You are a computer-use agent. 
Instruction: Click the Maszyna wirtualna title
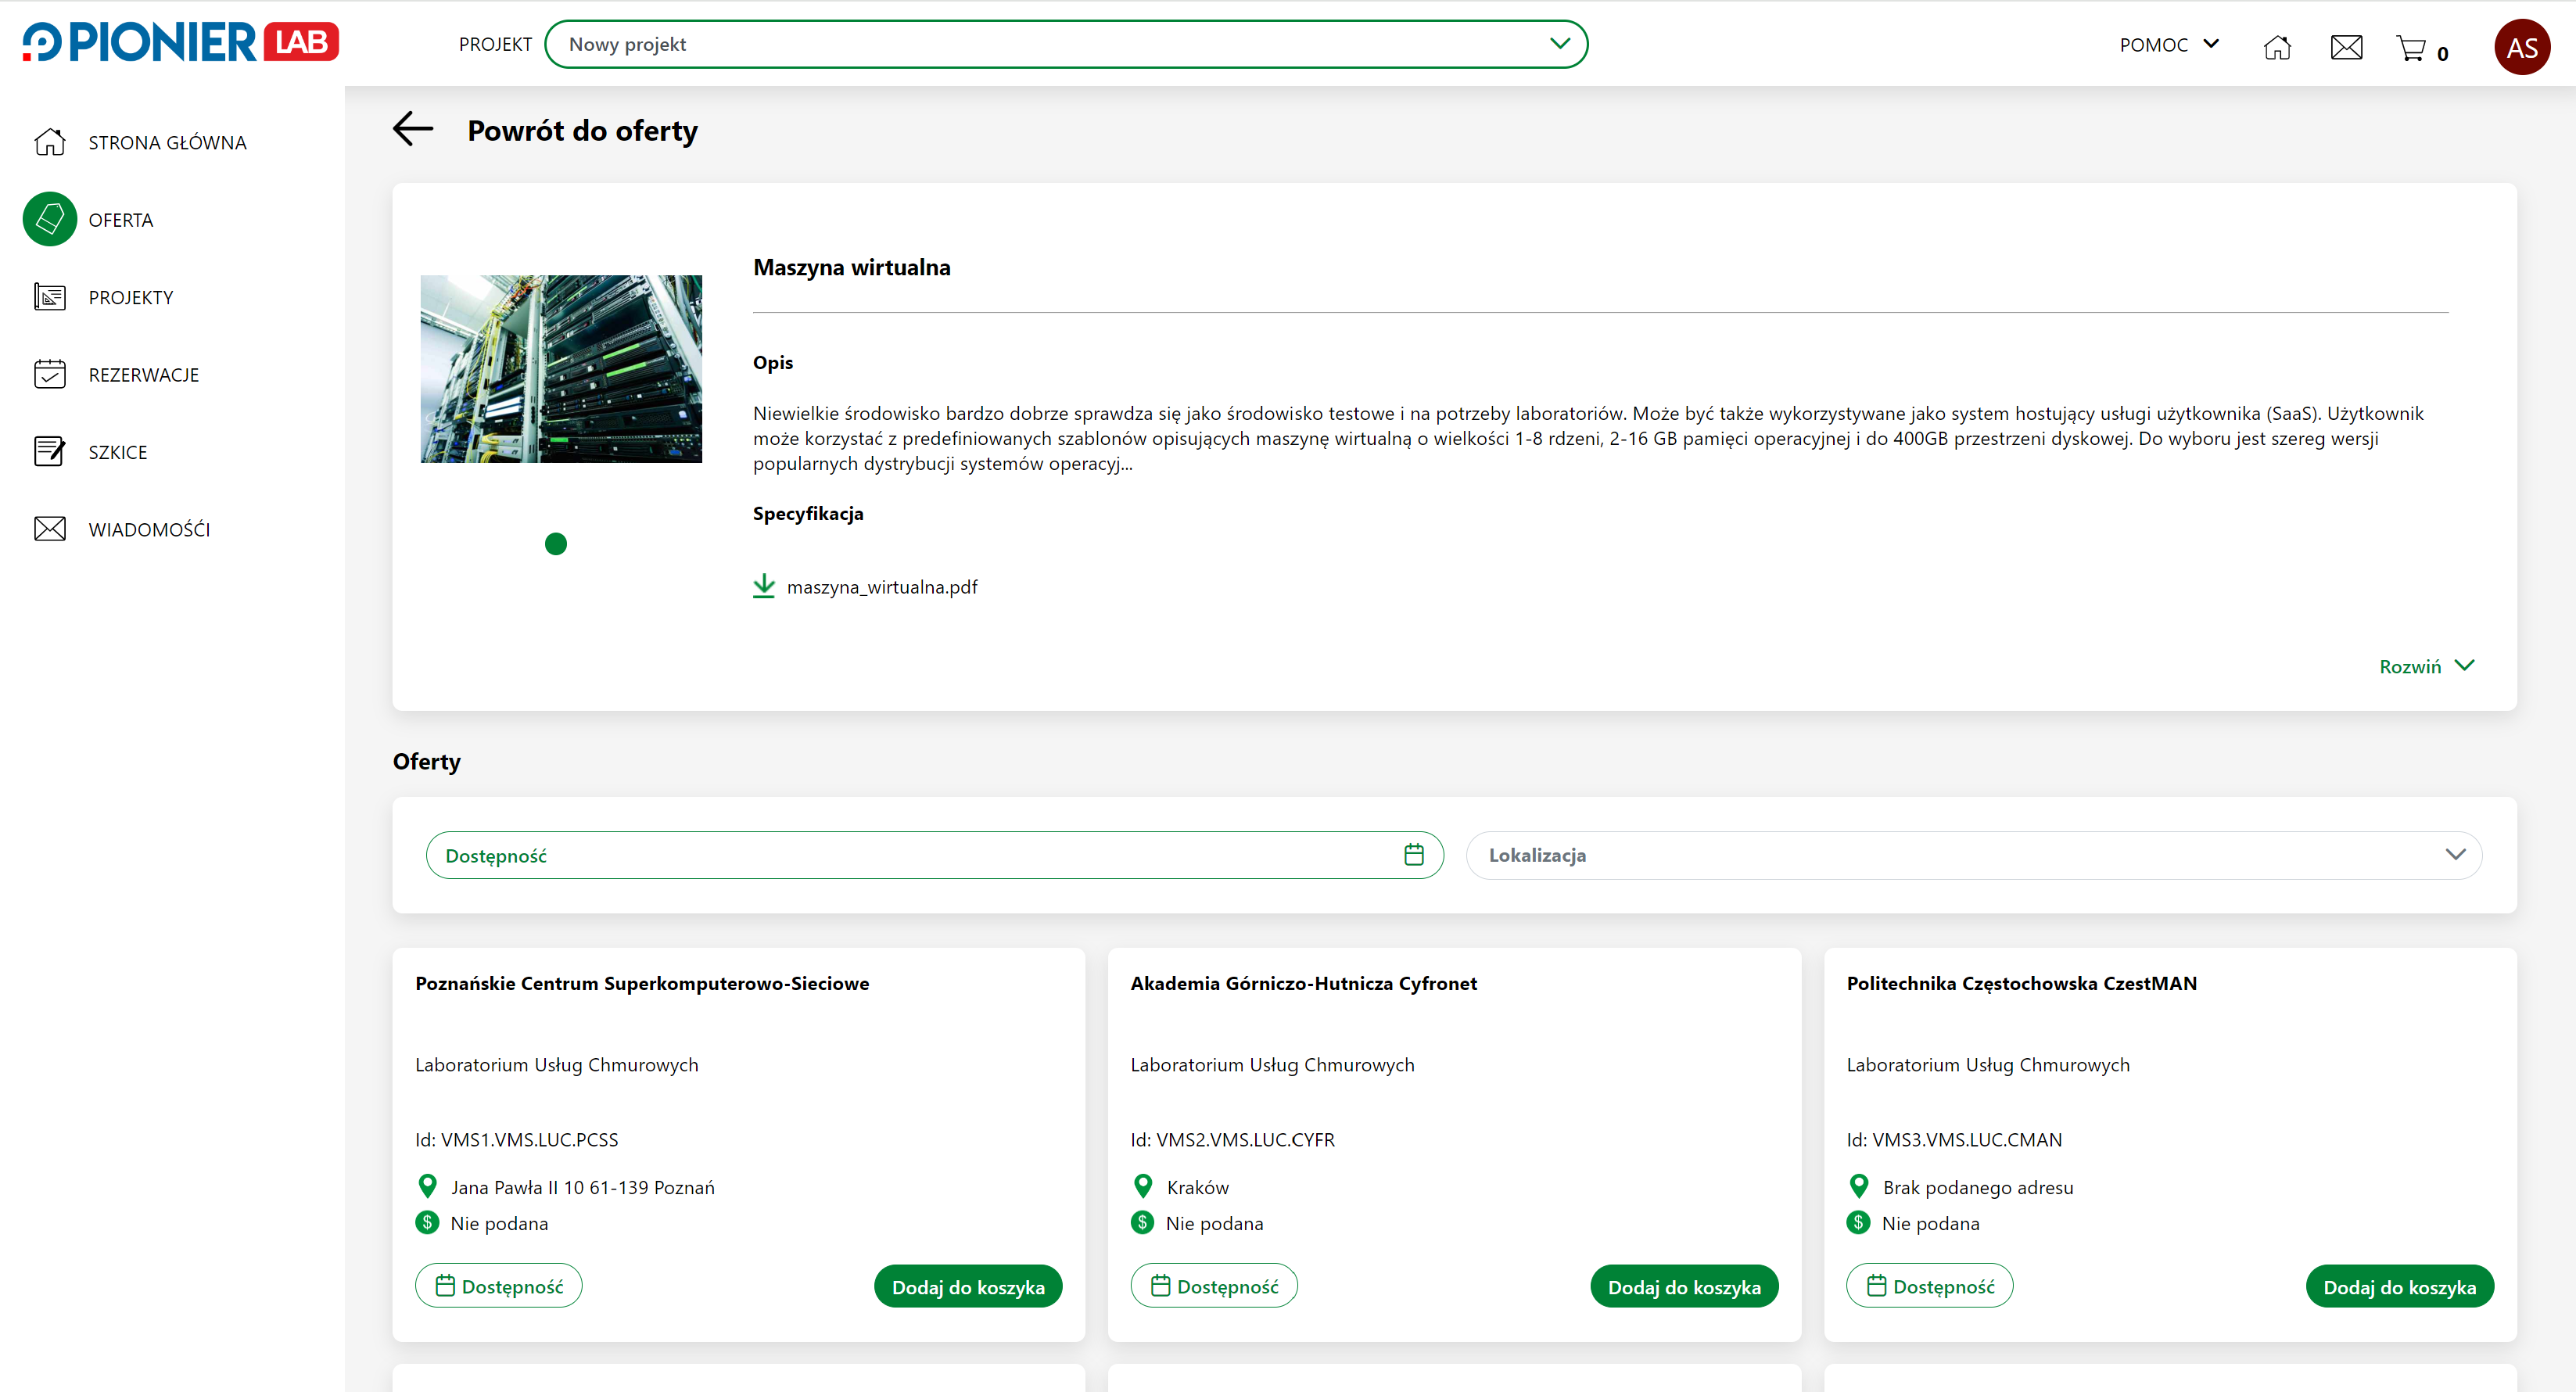852,267
